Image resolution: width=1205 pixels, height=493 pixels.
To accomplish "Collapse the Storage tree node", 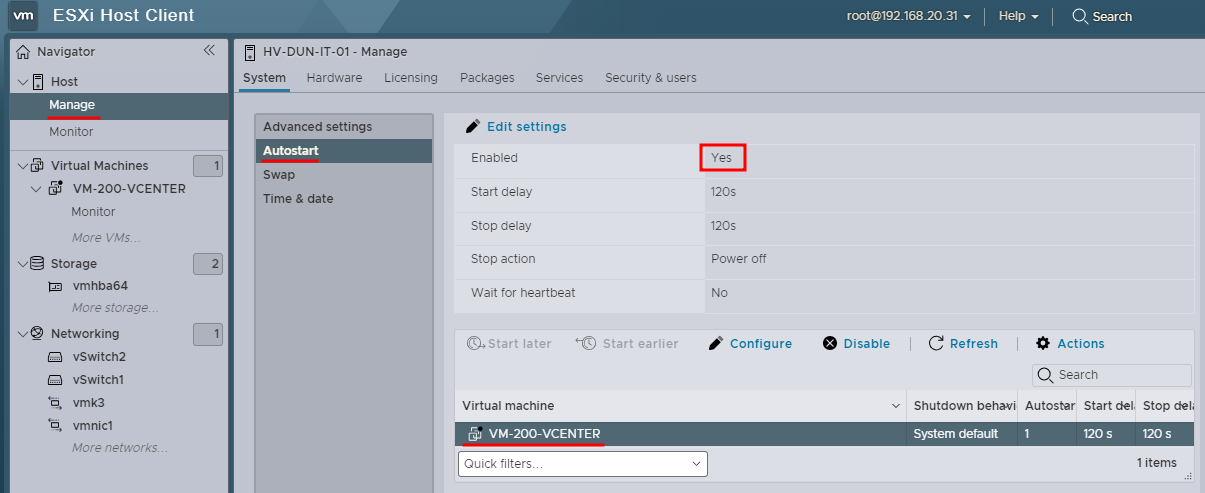I will point(22,263).
